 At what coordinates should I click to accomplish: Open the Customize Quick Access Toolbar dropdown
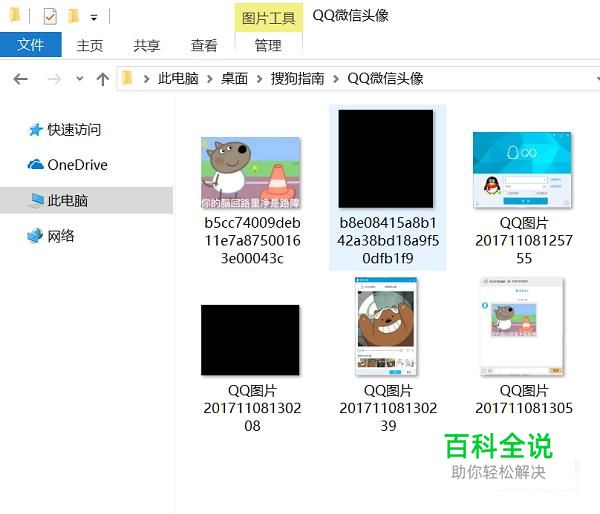click(94, 18)
